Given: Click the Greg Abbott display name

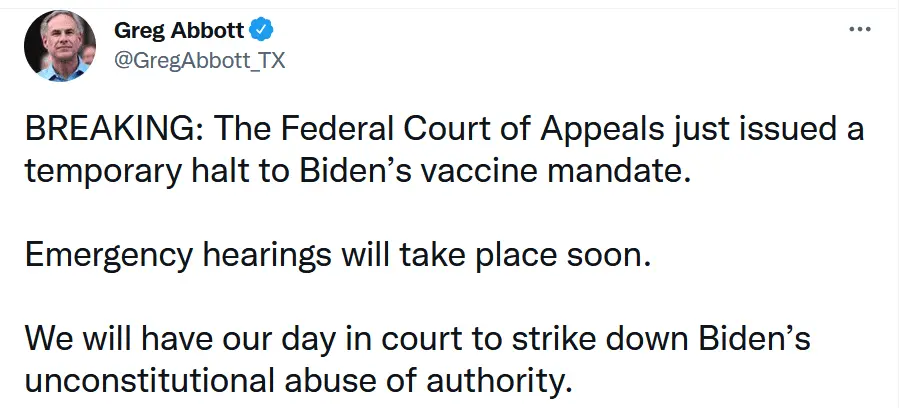Looking at the screenshot, I should point(186,29).
